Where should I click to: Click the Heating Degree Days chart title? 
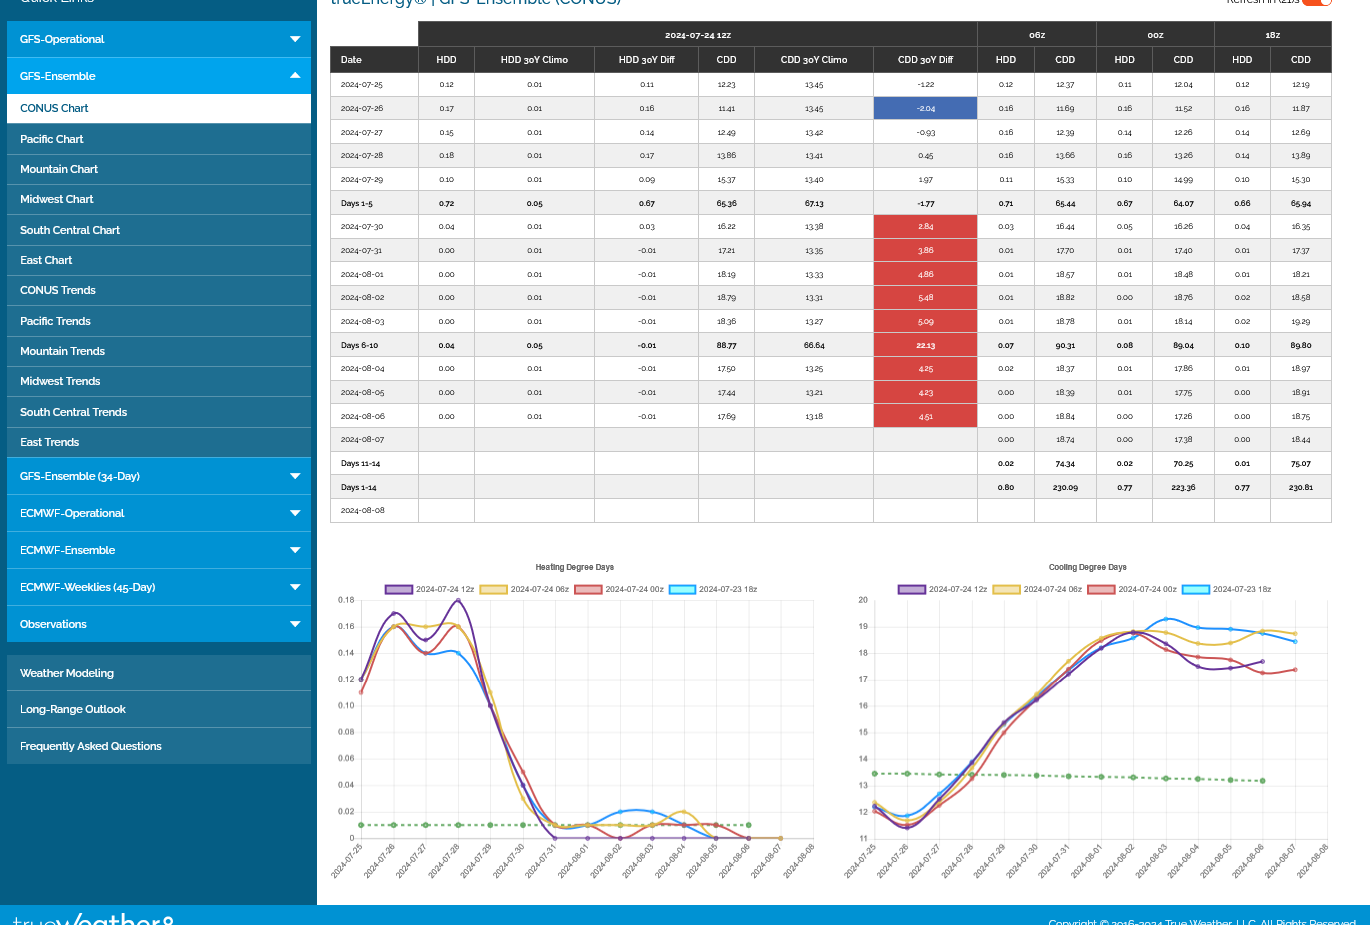pos(575,567)
